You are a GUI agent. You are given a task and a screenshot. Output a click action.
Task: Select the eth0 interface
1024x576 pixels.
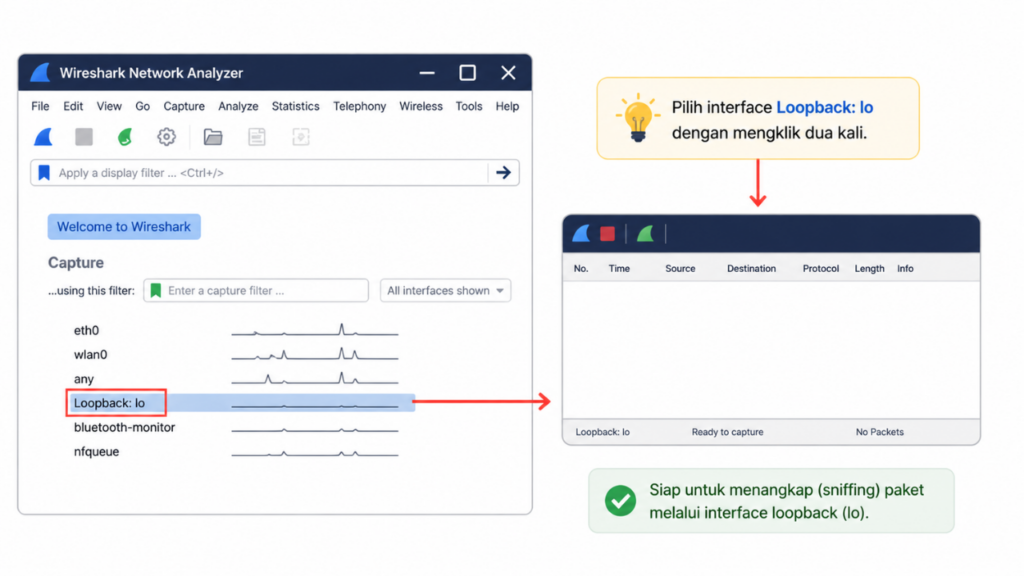[x=86, y=330]
